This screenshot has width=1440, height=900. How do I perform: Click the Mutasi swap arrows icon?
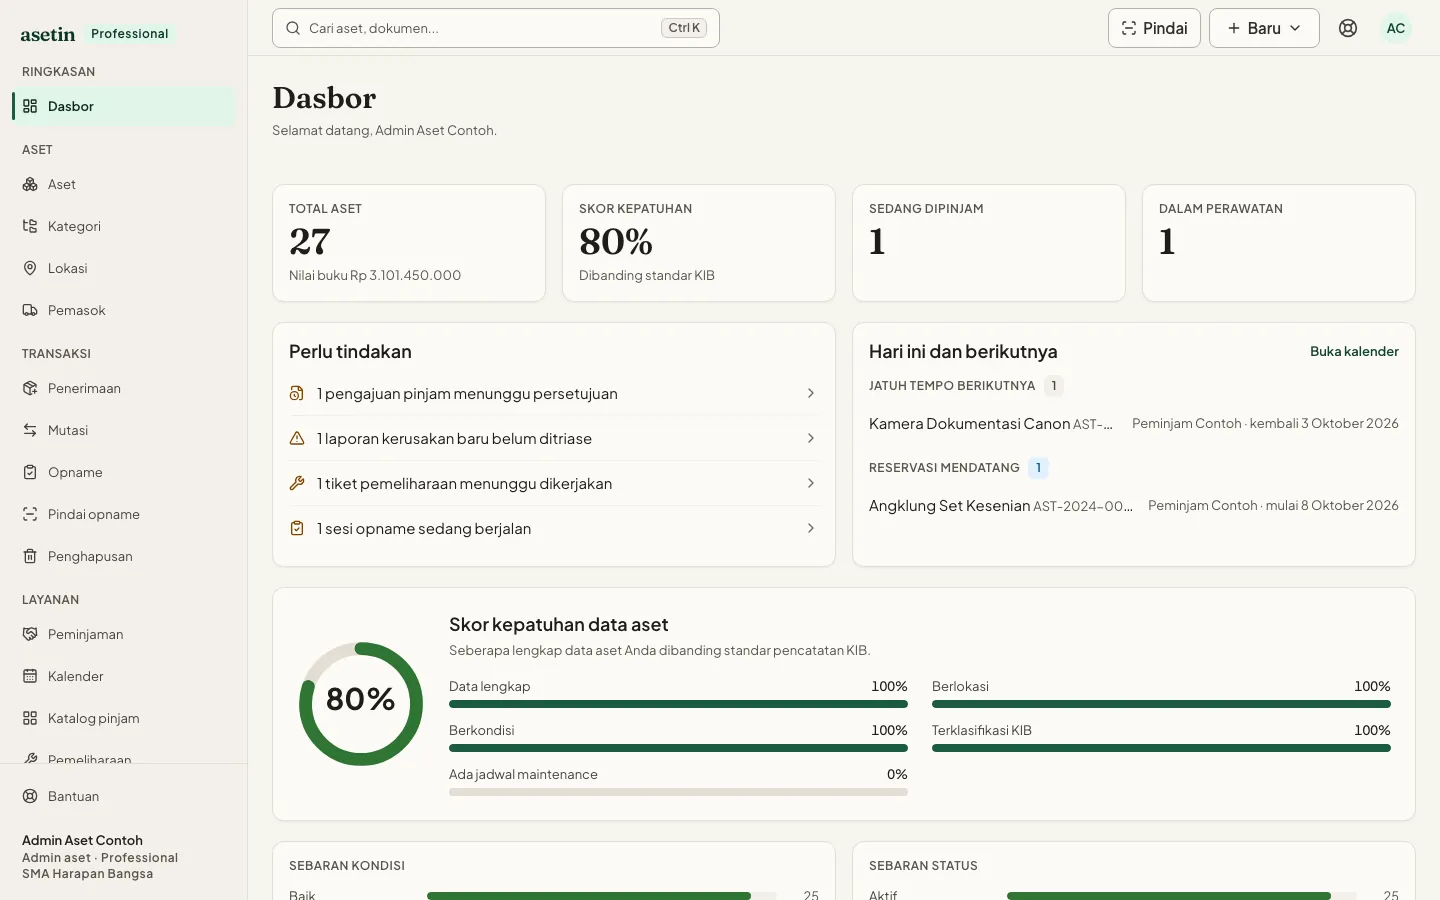point(30,430)
